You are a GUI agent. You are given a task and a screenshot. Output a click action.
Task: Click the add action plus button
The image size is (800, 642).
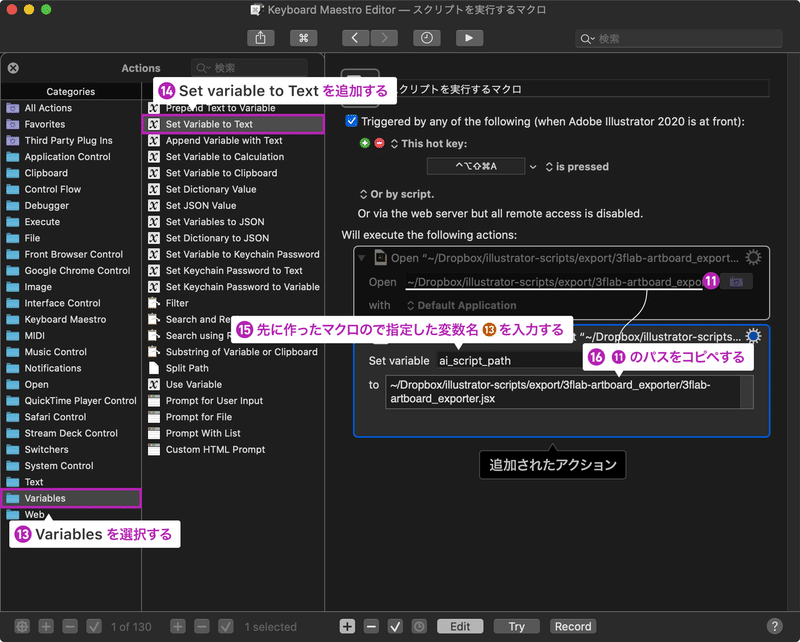pos(347,626)
